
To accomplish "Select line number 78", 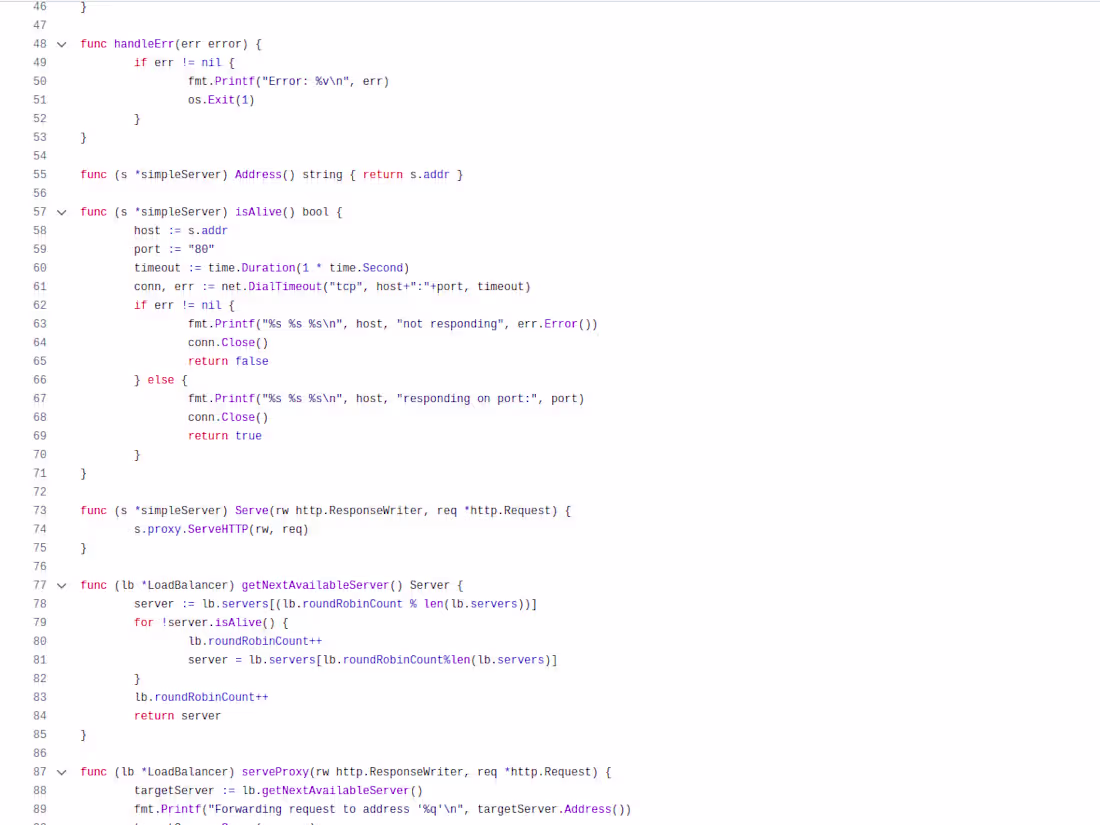I will click(x=40, y=603).
